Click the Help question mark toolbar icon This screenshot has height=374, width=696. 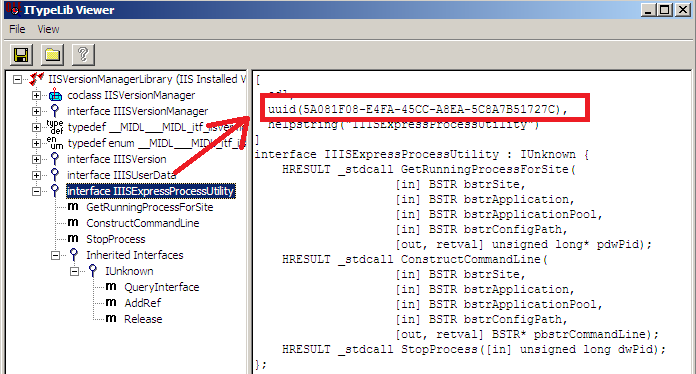click(x=83, y=55)
